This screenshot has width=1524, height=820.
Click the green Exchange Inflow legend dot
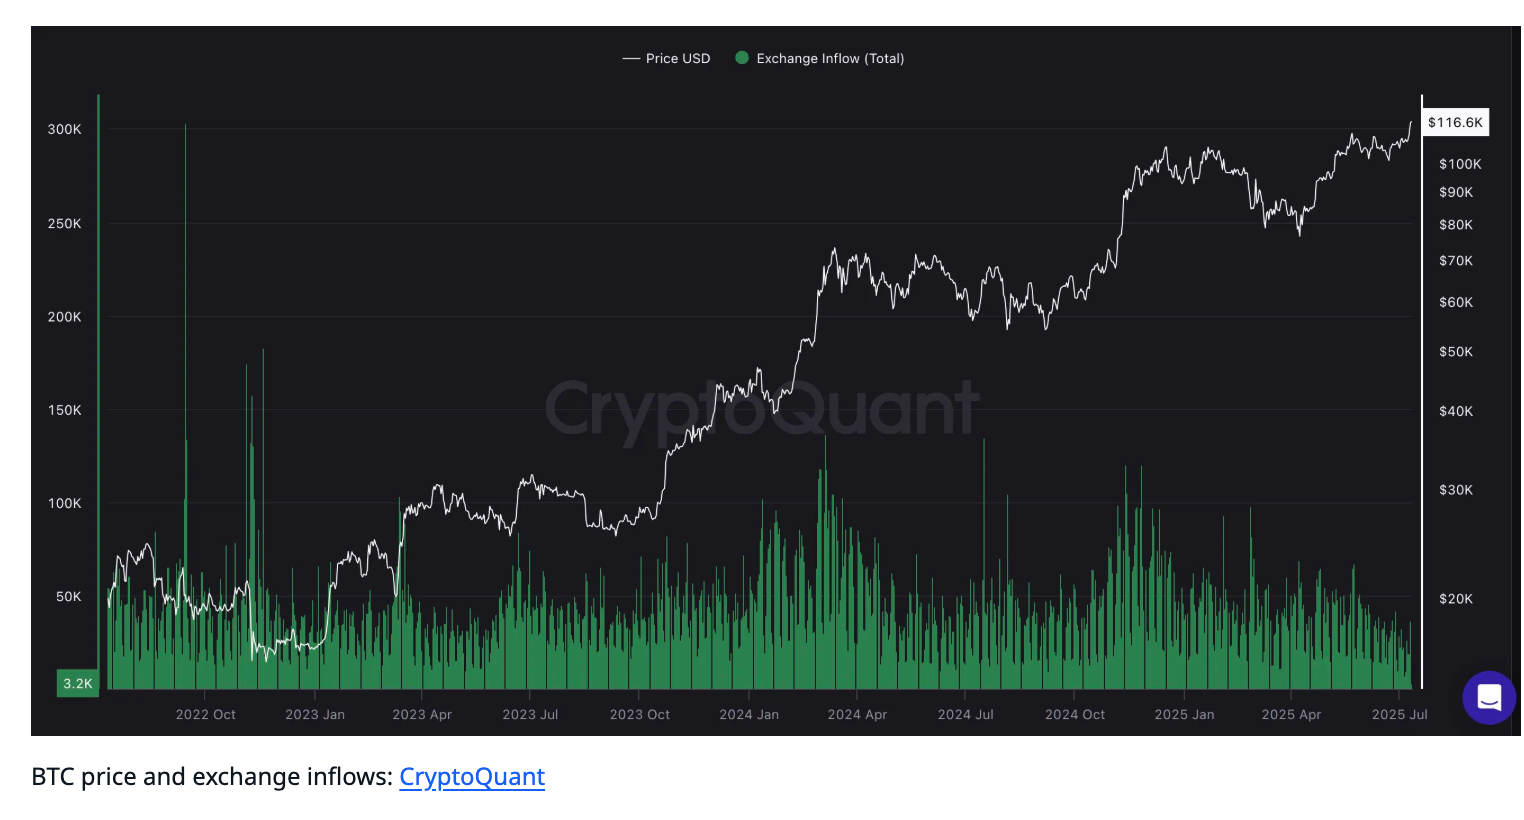point(742,58)
